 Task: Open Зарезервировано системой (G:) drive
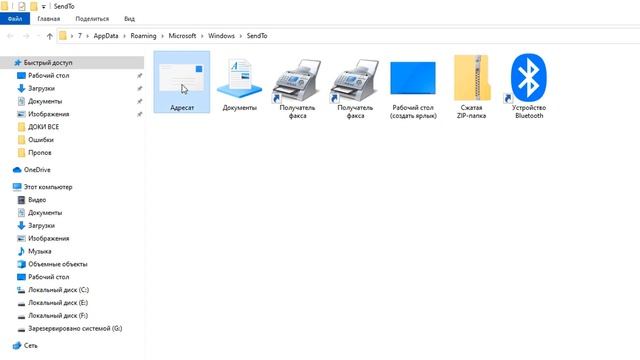coord(75,329)
